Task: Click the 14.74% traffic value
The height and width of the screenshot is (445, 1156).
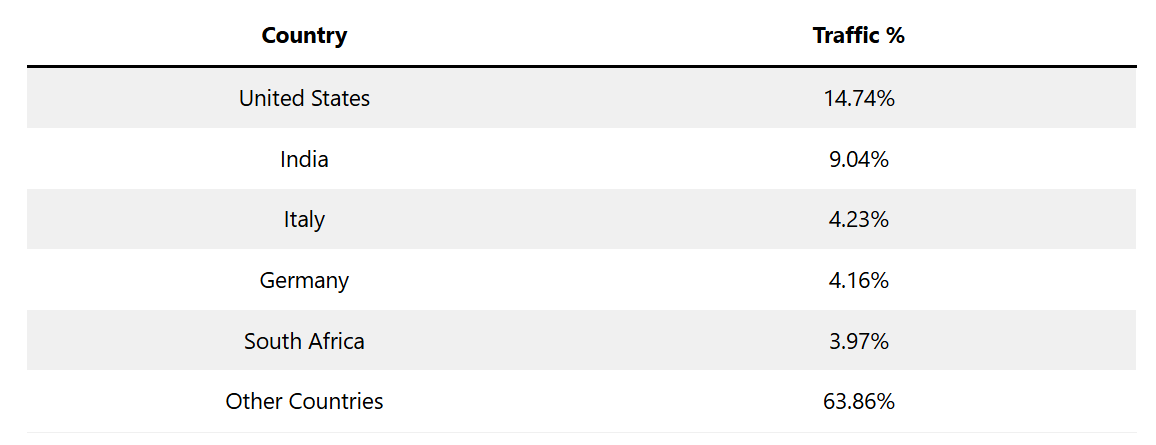Action: tap(858, 98)
